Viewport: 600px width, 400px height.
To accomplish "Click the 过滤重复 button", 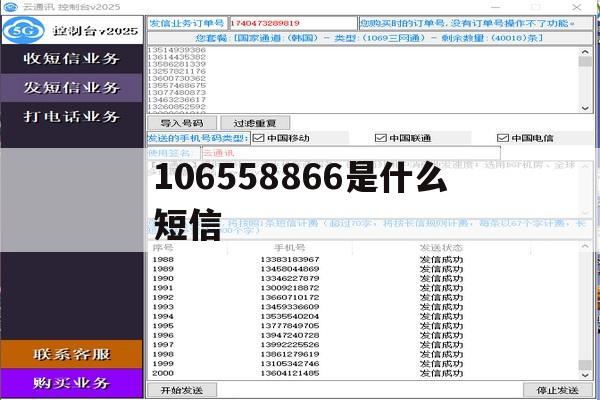I will [255, 123].
